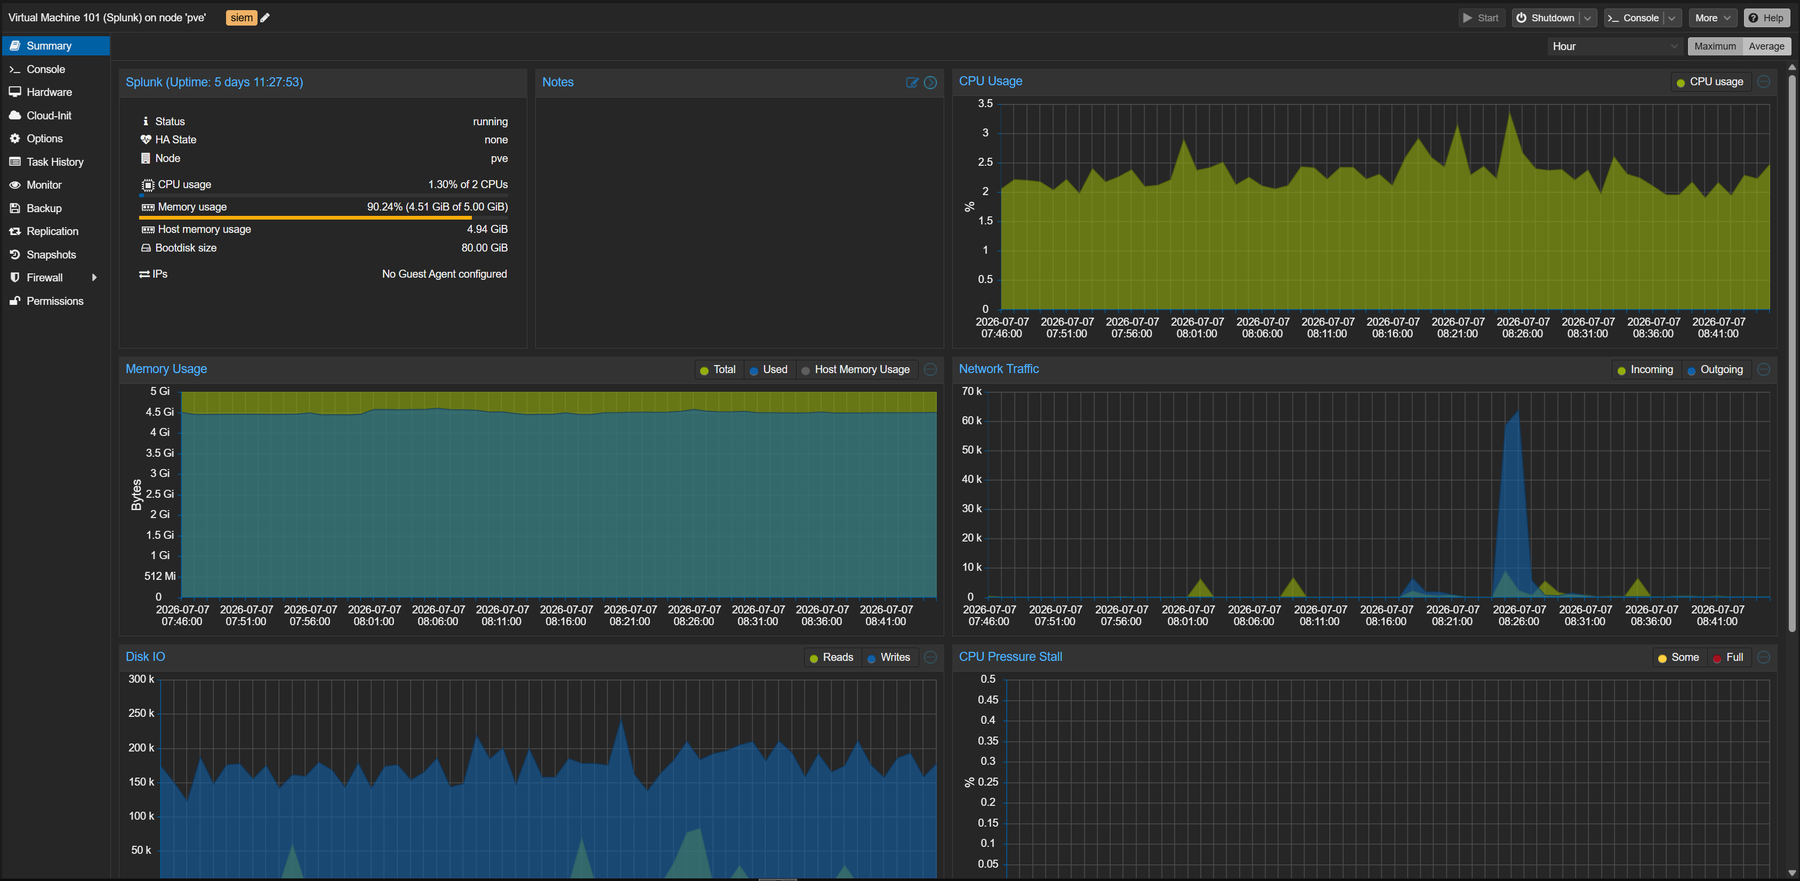Click the top Console button
This screenshot has height=881, width=1800.
1633,18
